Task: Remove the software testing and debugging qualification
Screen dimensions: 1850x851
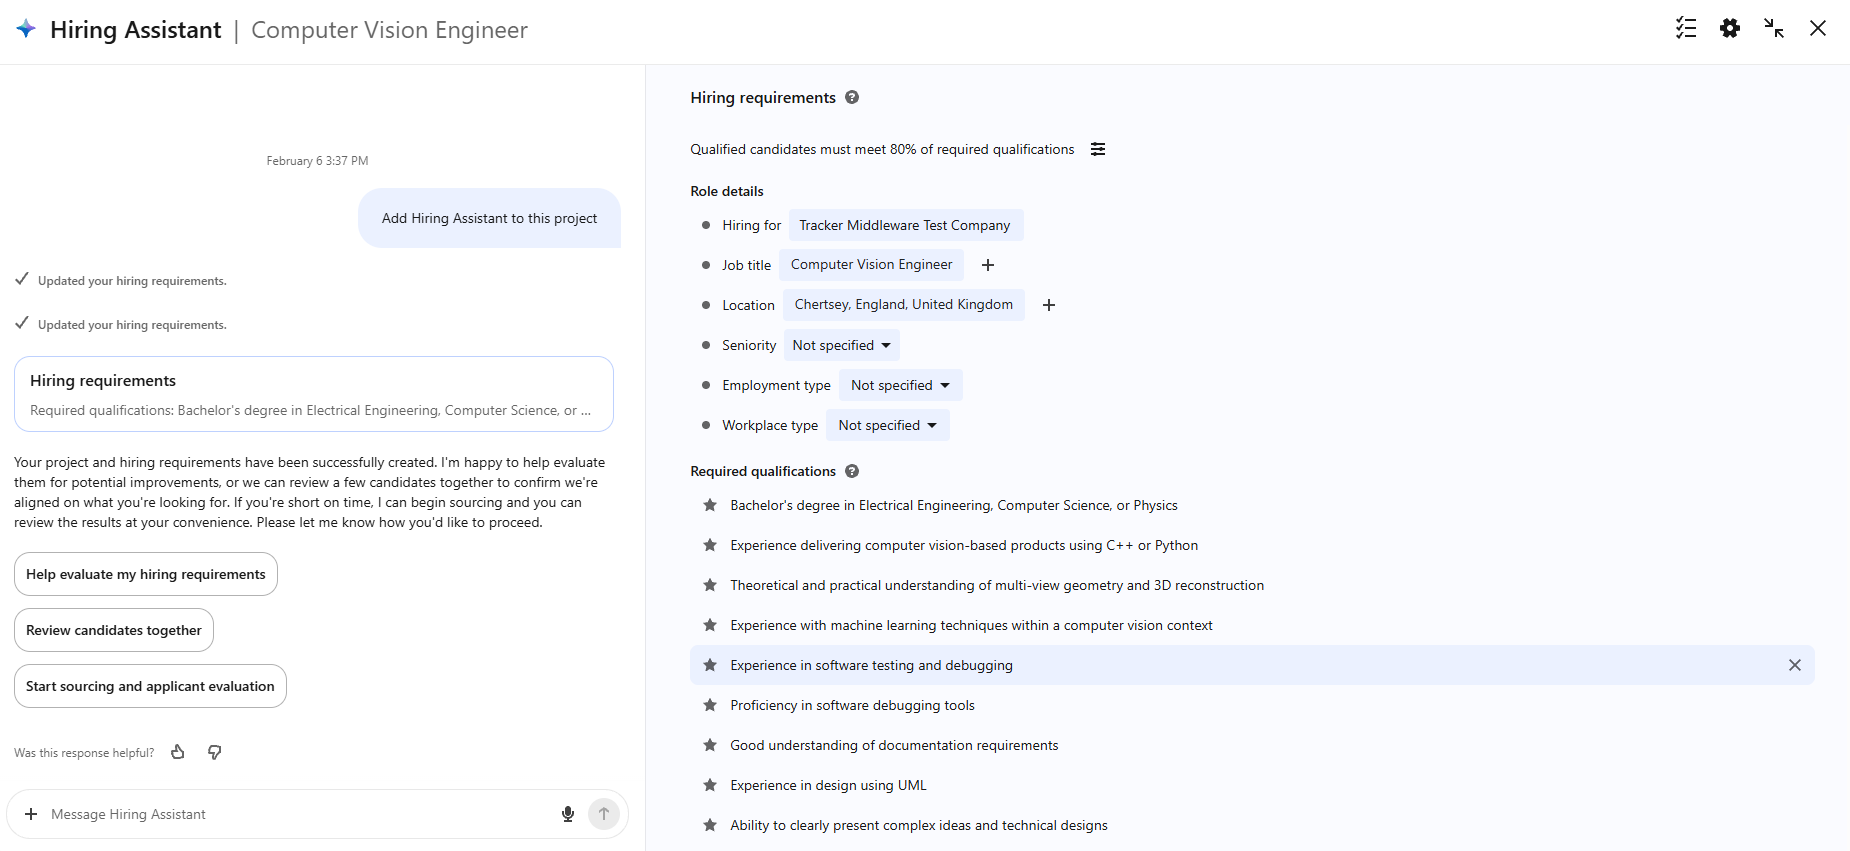Action: tap(1795, 665)
